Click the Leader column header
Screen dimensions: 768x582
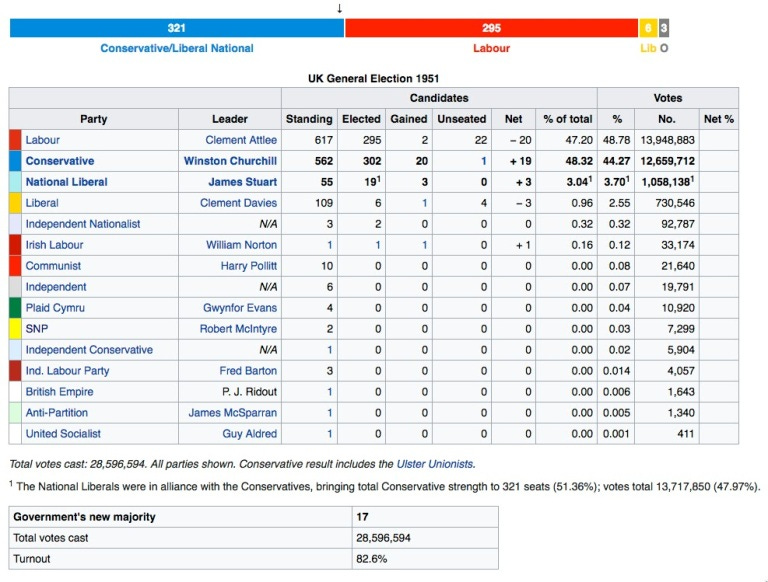coord(230,119)
